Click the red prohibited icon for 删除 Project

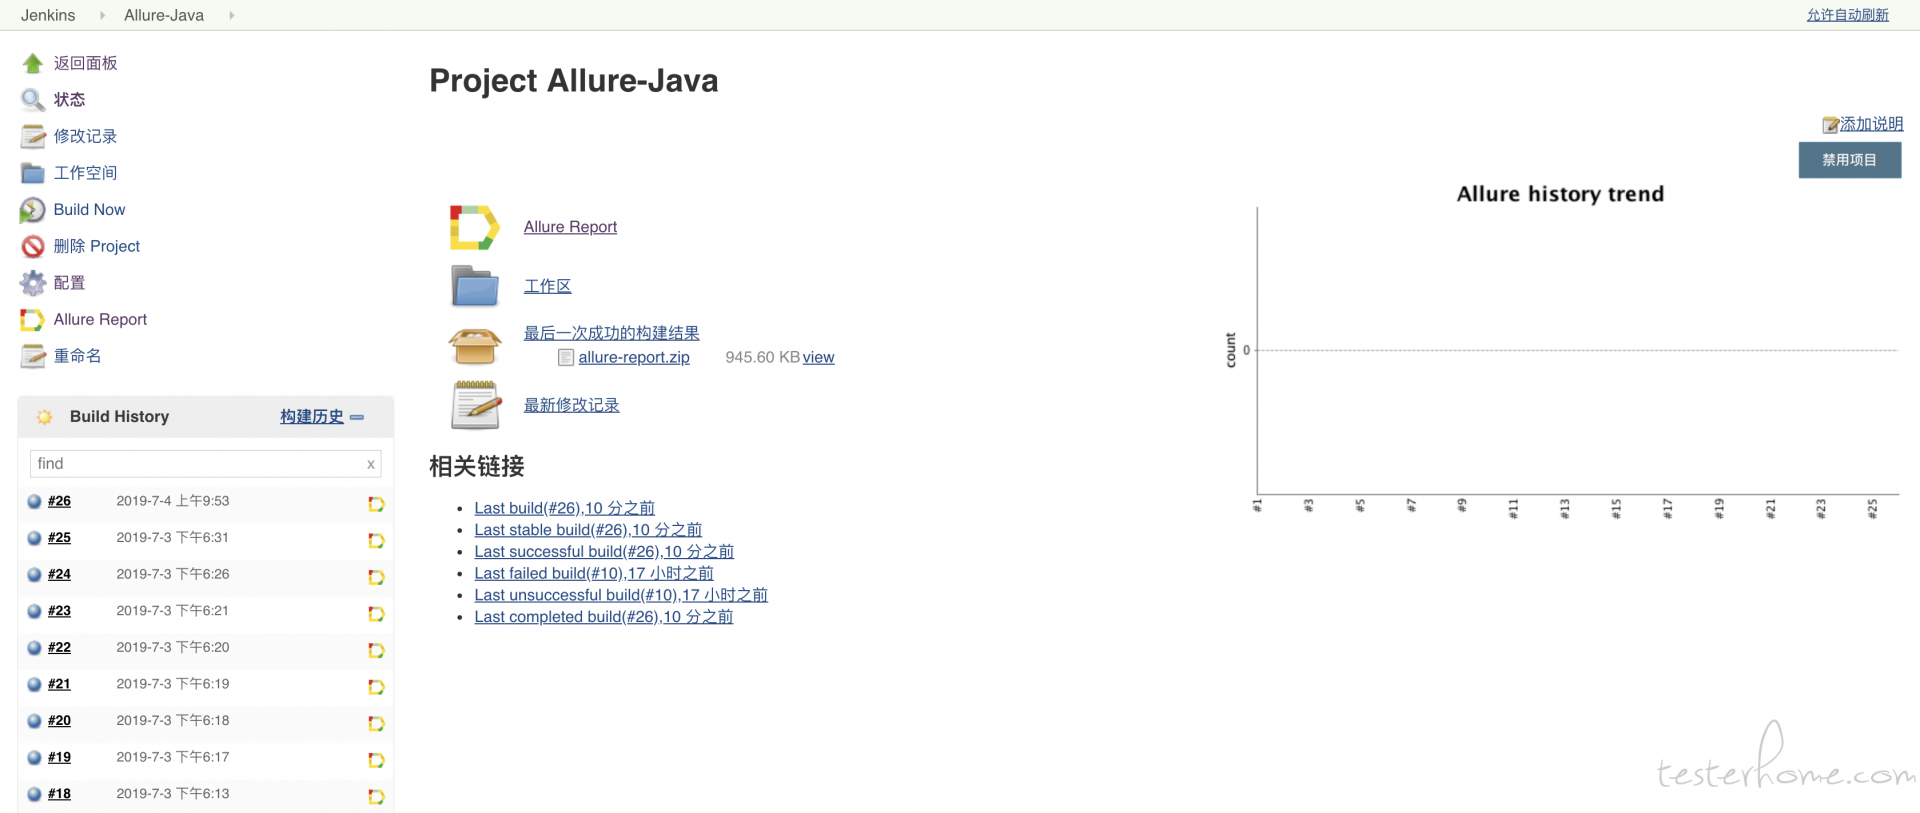33,246
